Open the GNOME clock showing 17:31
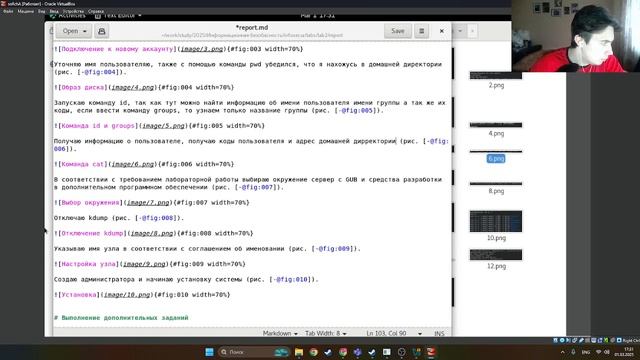The image size is (640, 360). [x=318, y=16]
